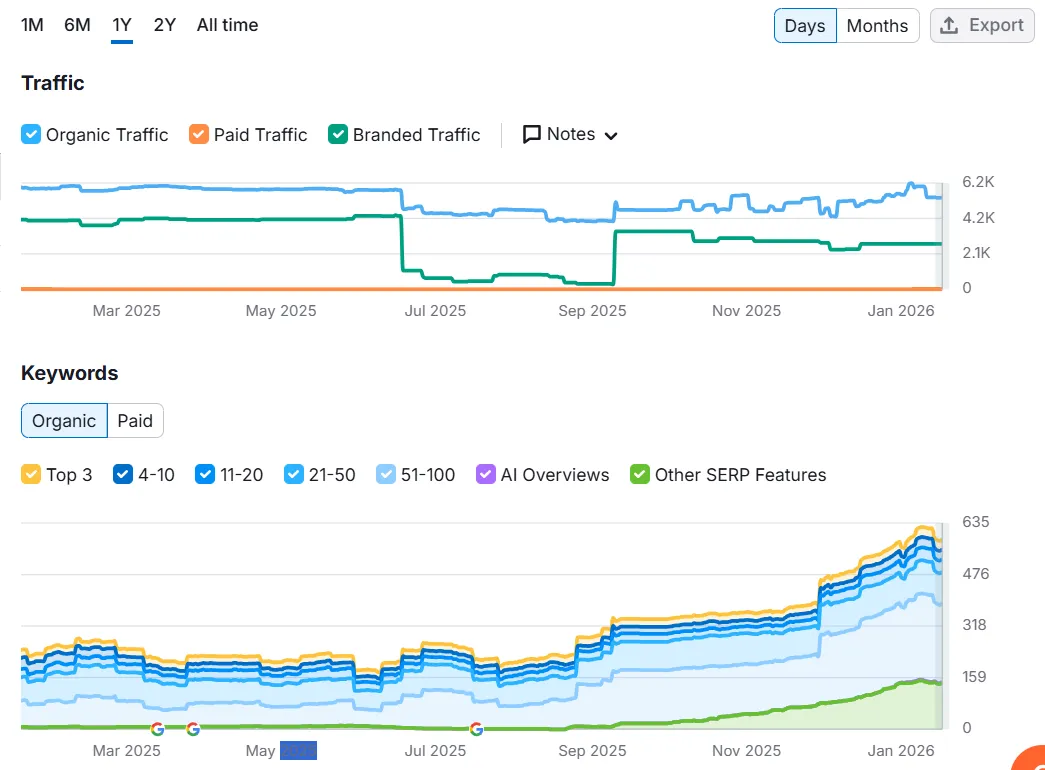This screenshot has width=1045, height=770.
Task: Hide the Top 3 keywords series
Action: point(31,474)
